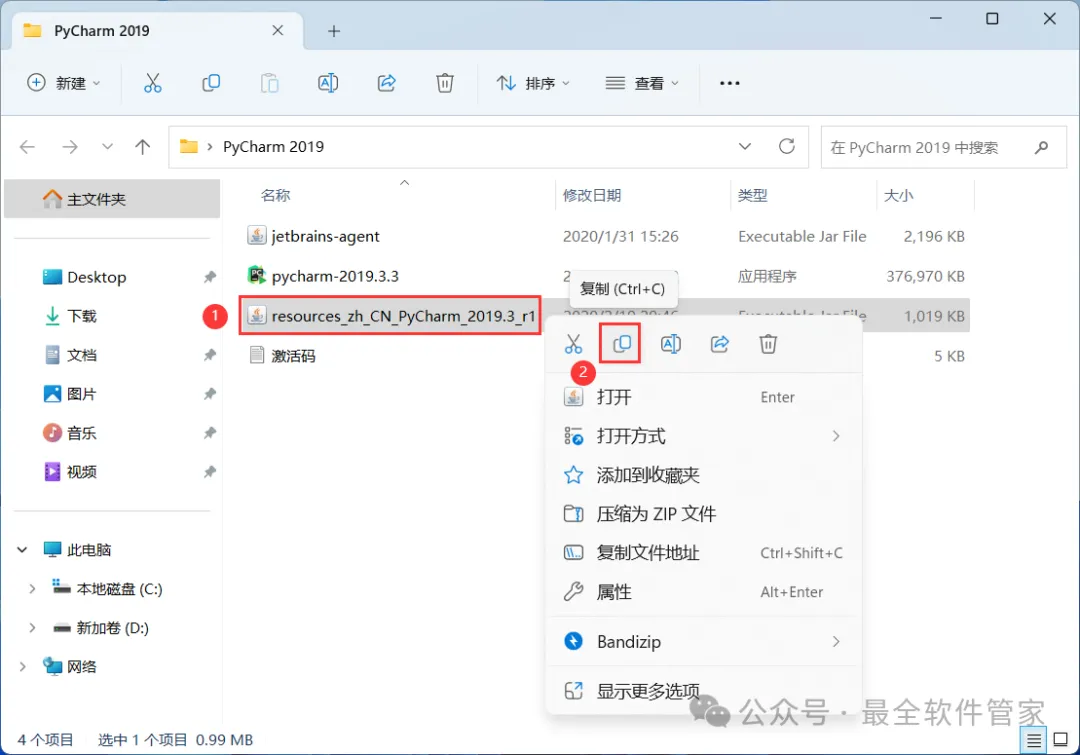1080x755 pixels.
Task: Click the search magnifier icon
Action: click(1041, 147)
